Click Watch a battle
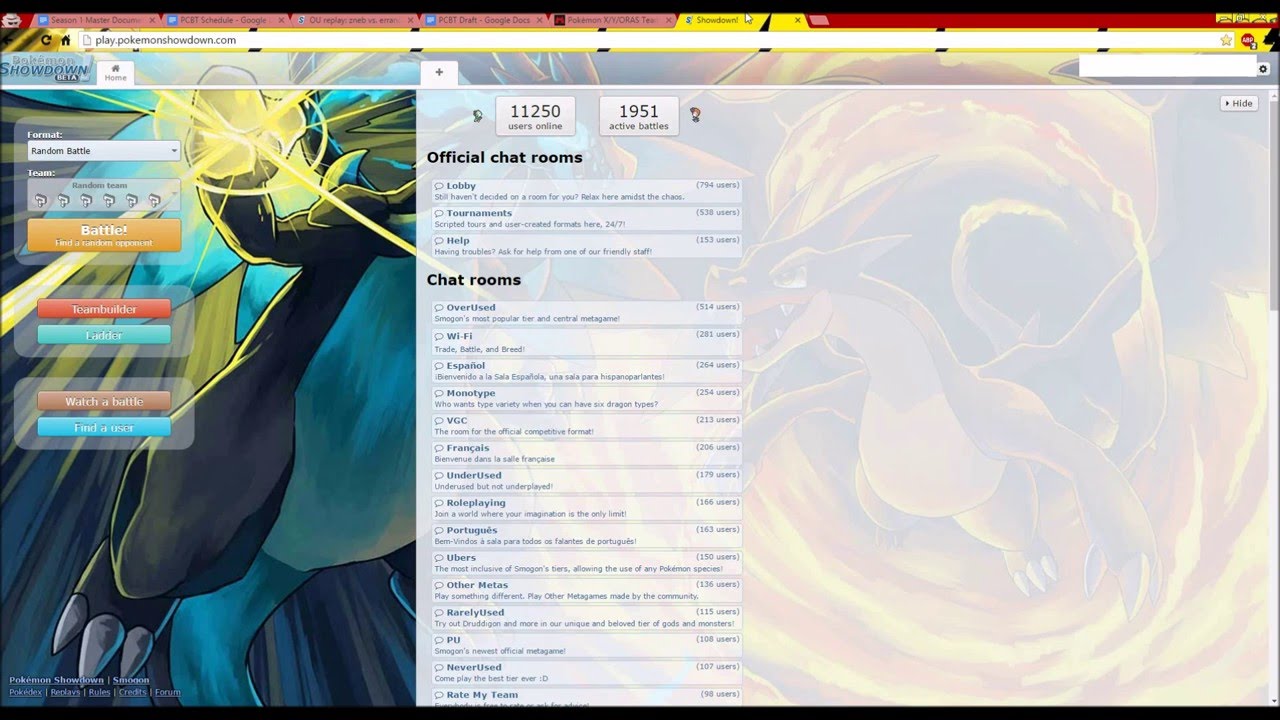This screenshot has height=720, width=1280. pos(104,401)
